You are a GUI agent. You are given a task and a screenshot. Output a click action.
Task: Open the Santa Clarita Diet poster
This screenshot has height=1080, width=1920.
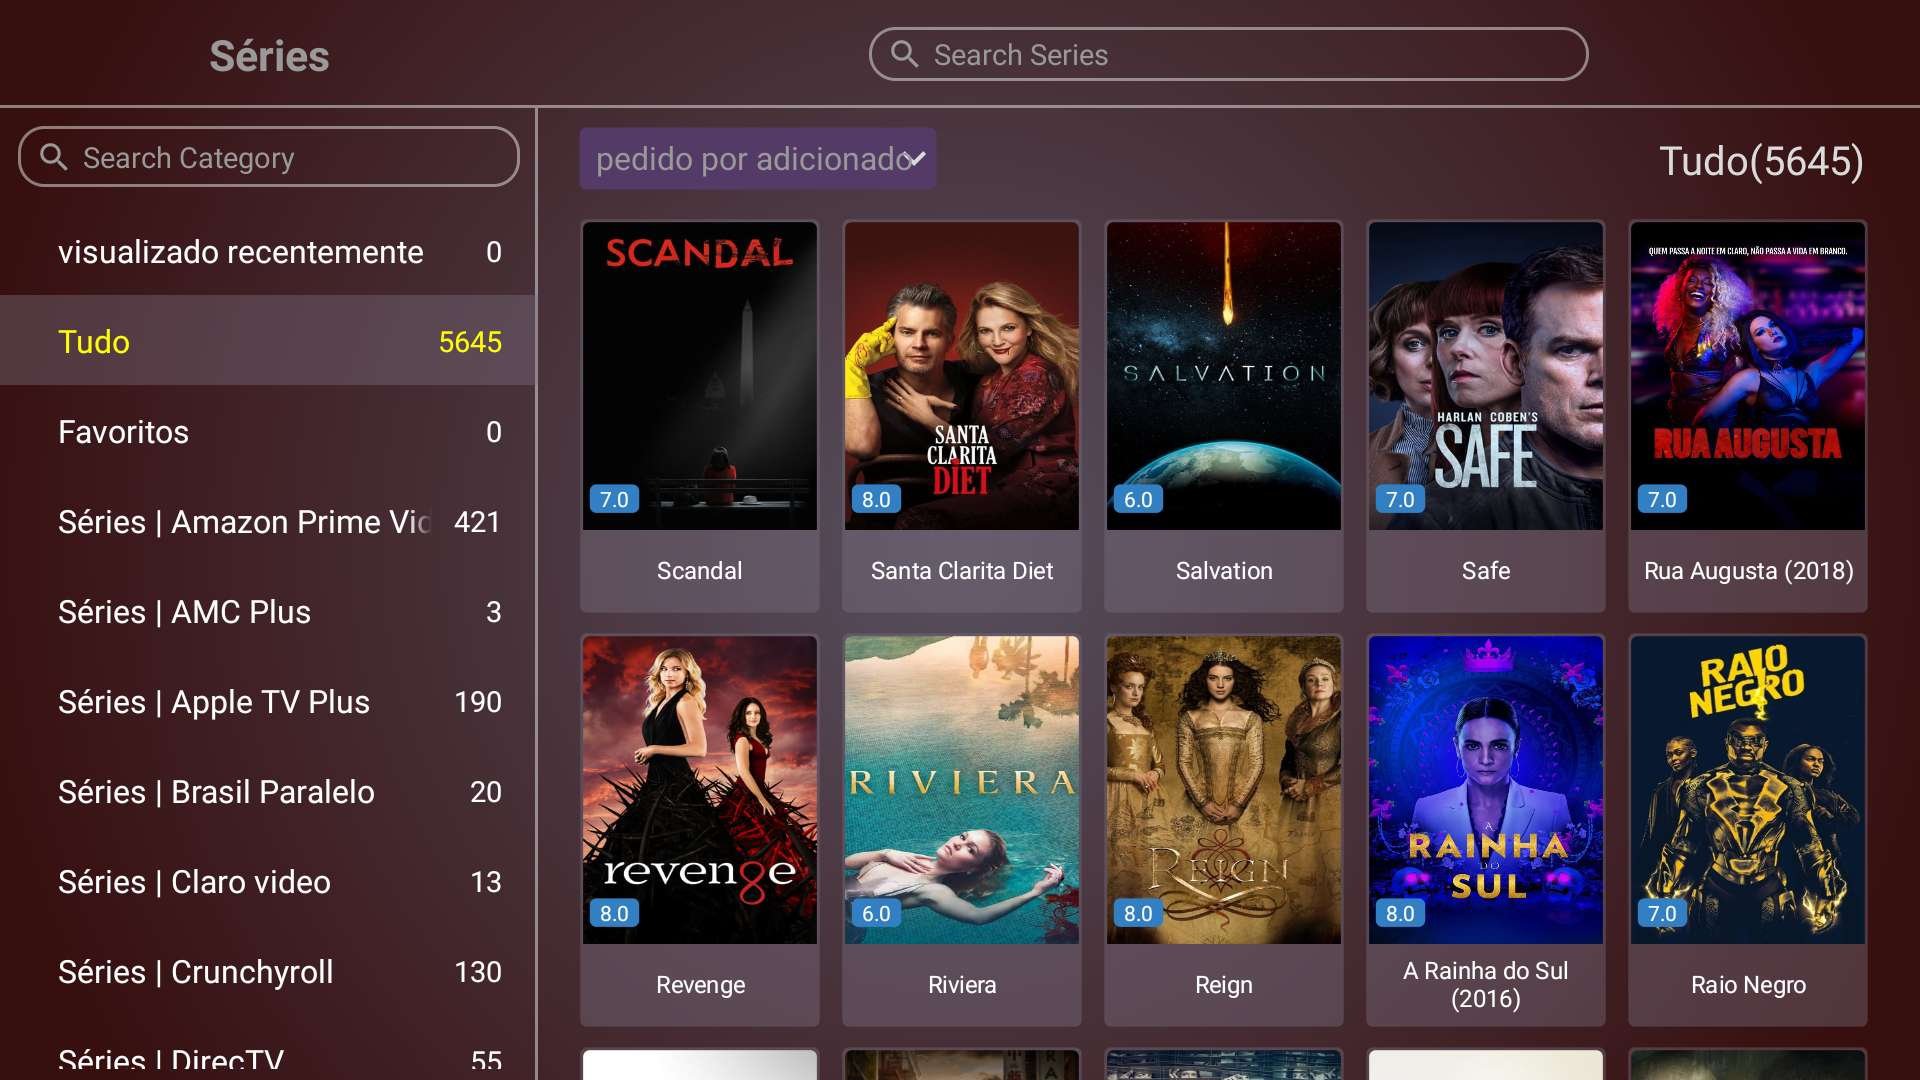pyautogui.click(x=962, y=376)
